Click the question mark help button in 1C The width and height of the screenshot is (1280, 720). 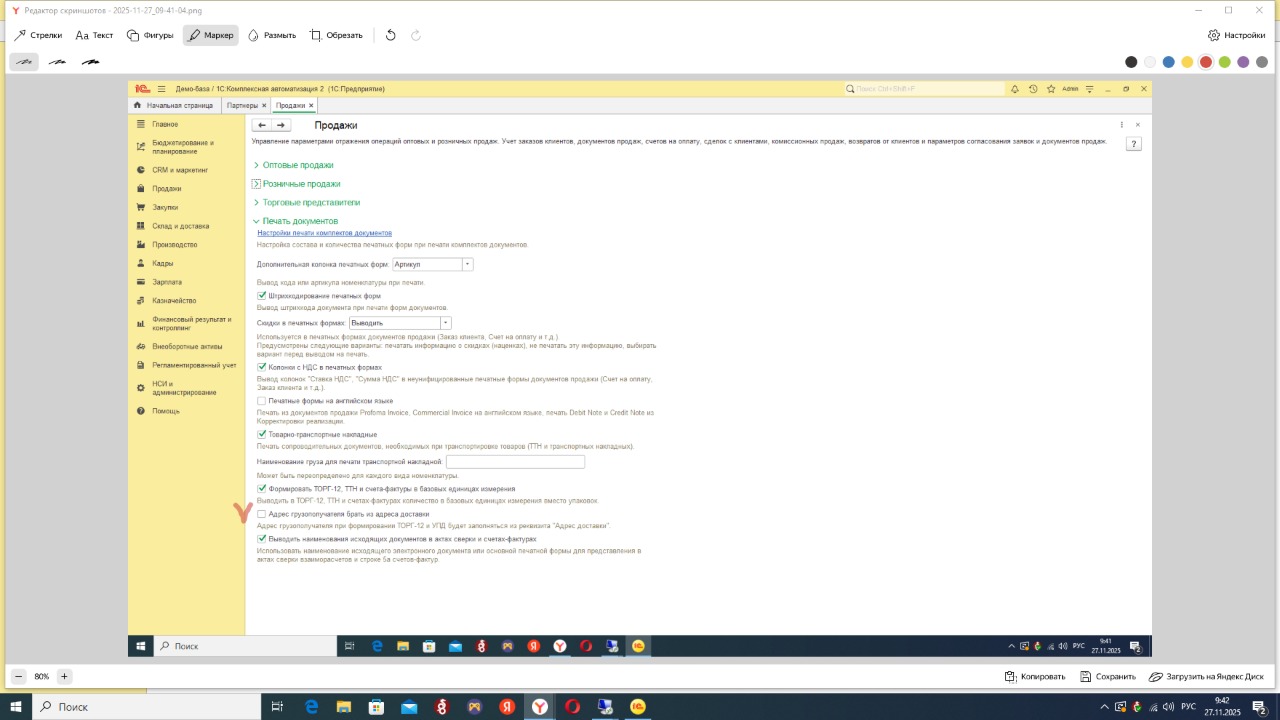[1134, 144]
